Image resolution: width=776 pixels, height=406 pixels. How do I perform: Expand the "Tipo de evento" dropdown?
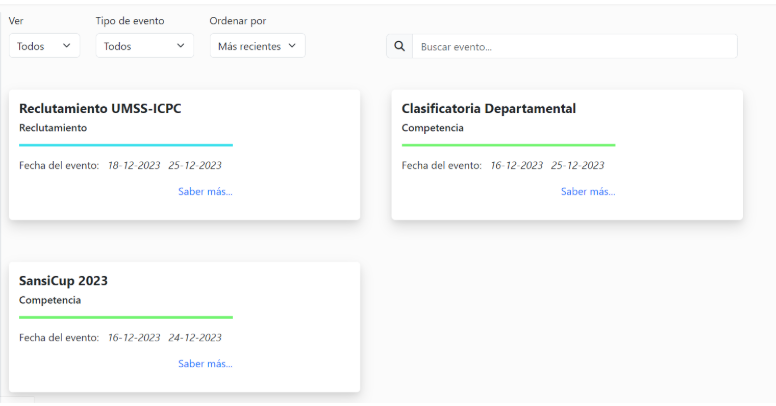click(x=144, y=46)
